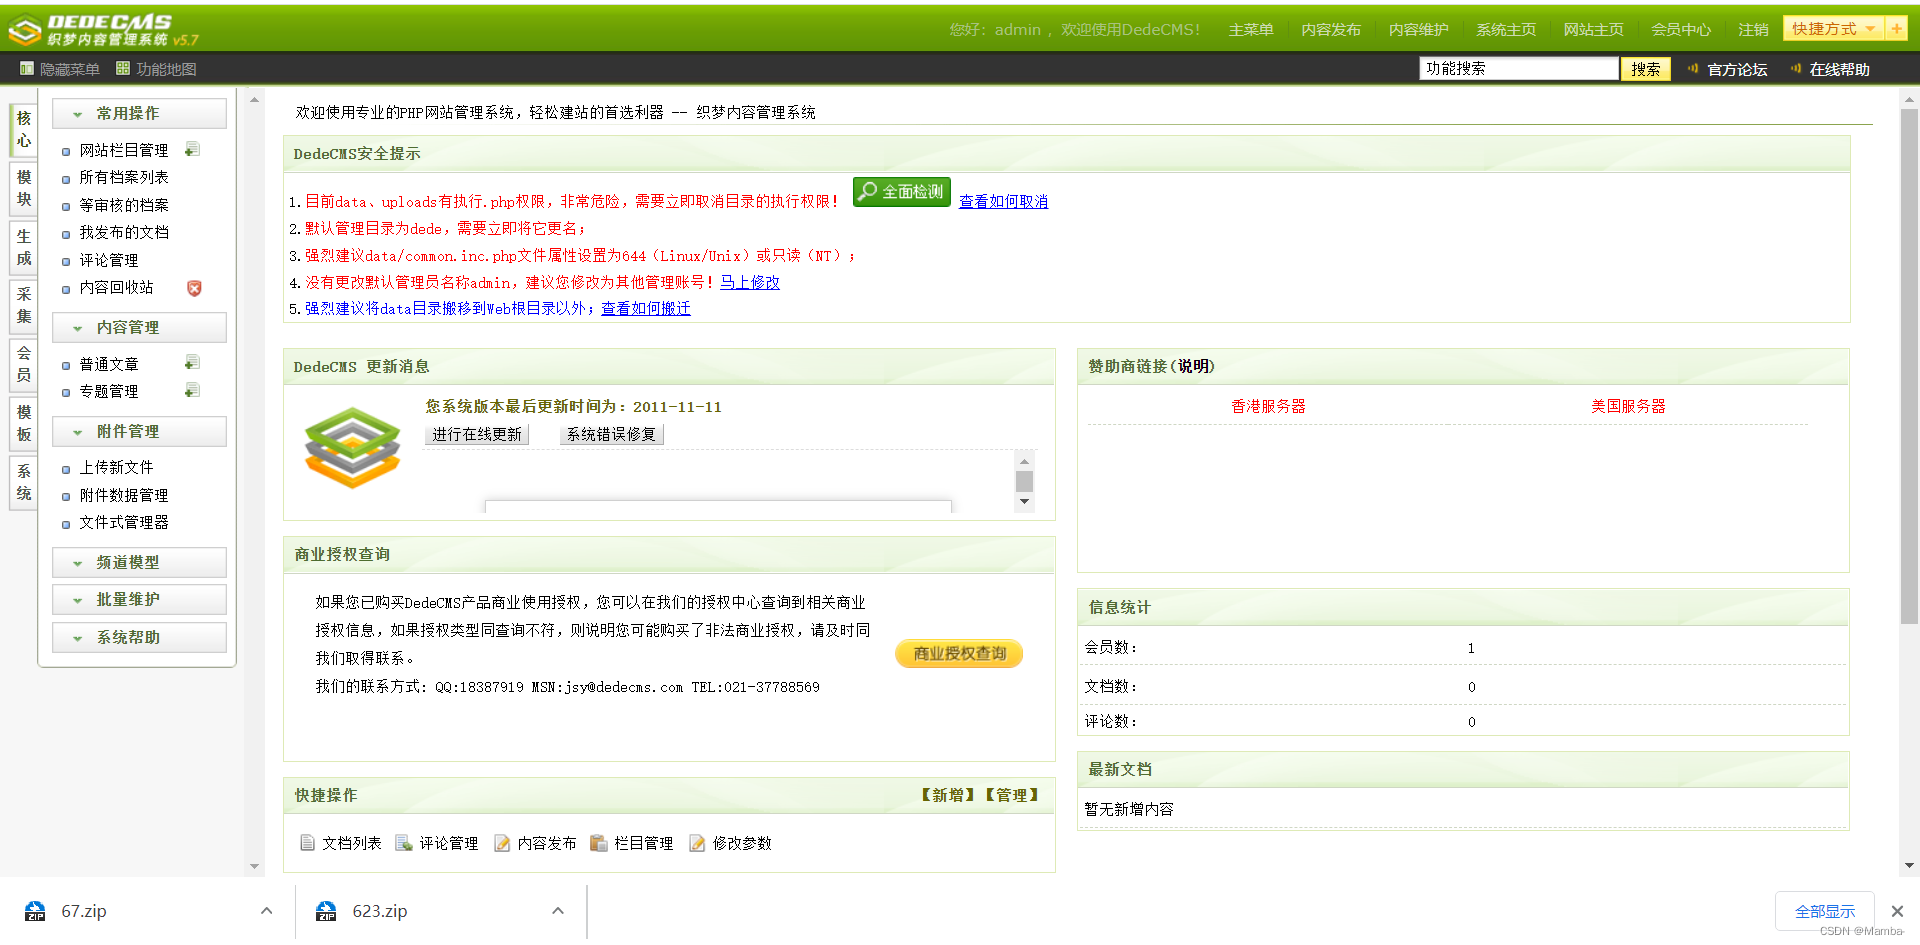Viewport: 1920px width, 945px height.
Task: Open the 美国服务器 sponsor link
Action: (x=1628, y=406)
